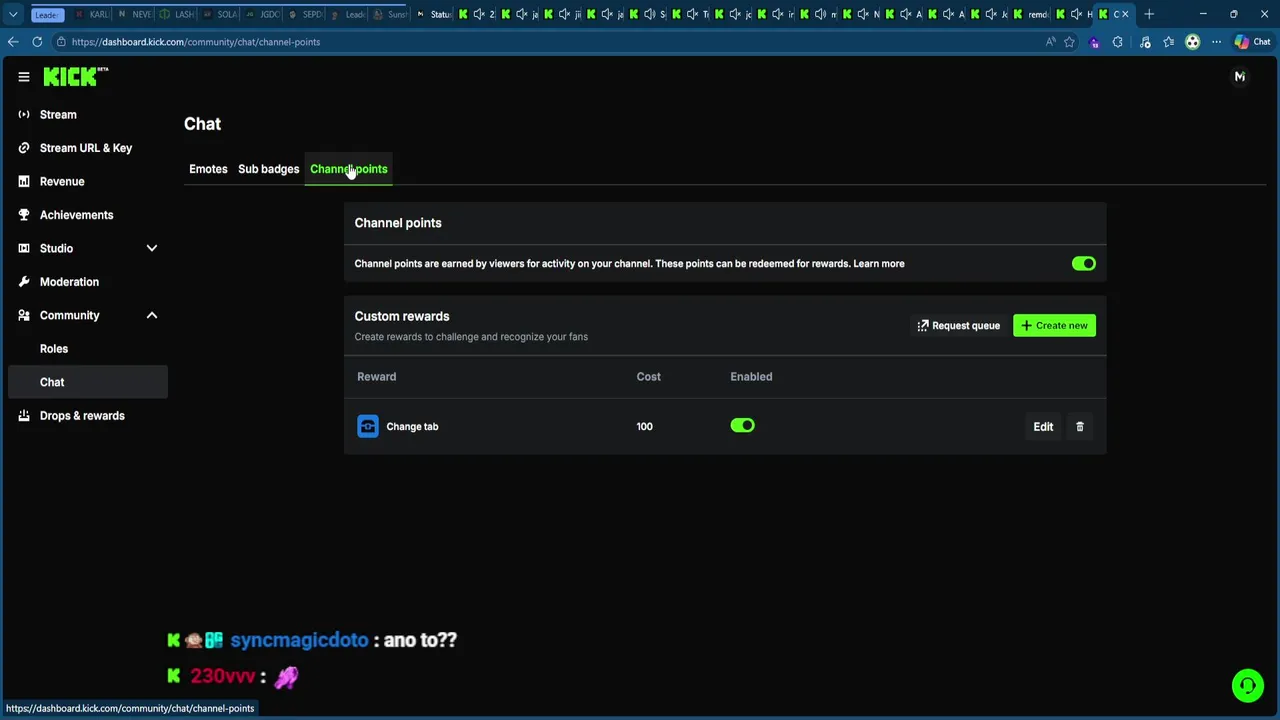The image size is (1280, 720).
Task: Open Roles under Community
Action: pyautogui.click(x=54, y=349)
